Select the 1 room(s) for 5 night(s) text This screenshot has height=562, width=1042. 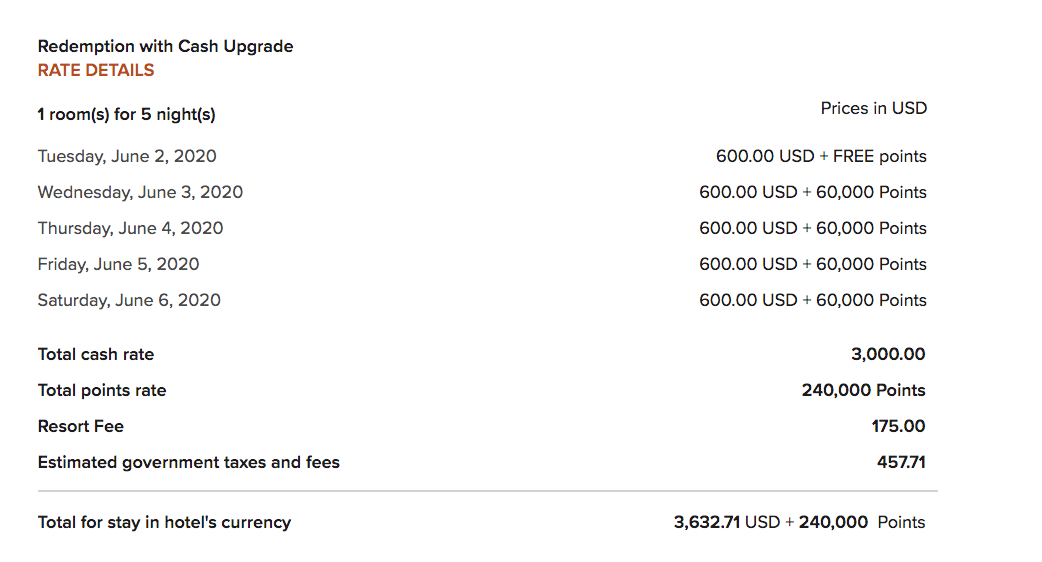pos(127,114)
